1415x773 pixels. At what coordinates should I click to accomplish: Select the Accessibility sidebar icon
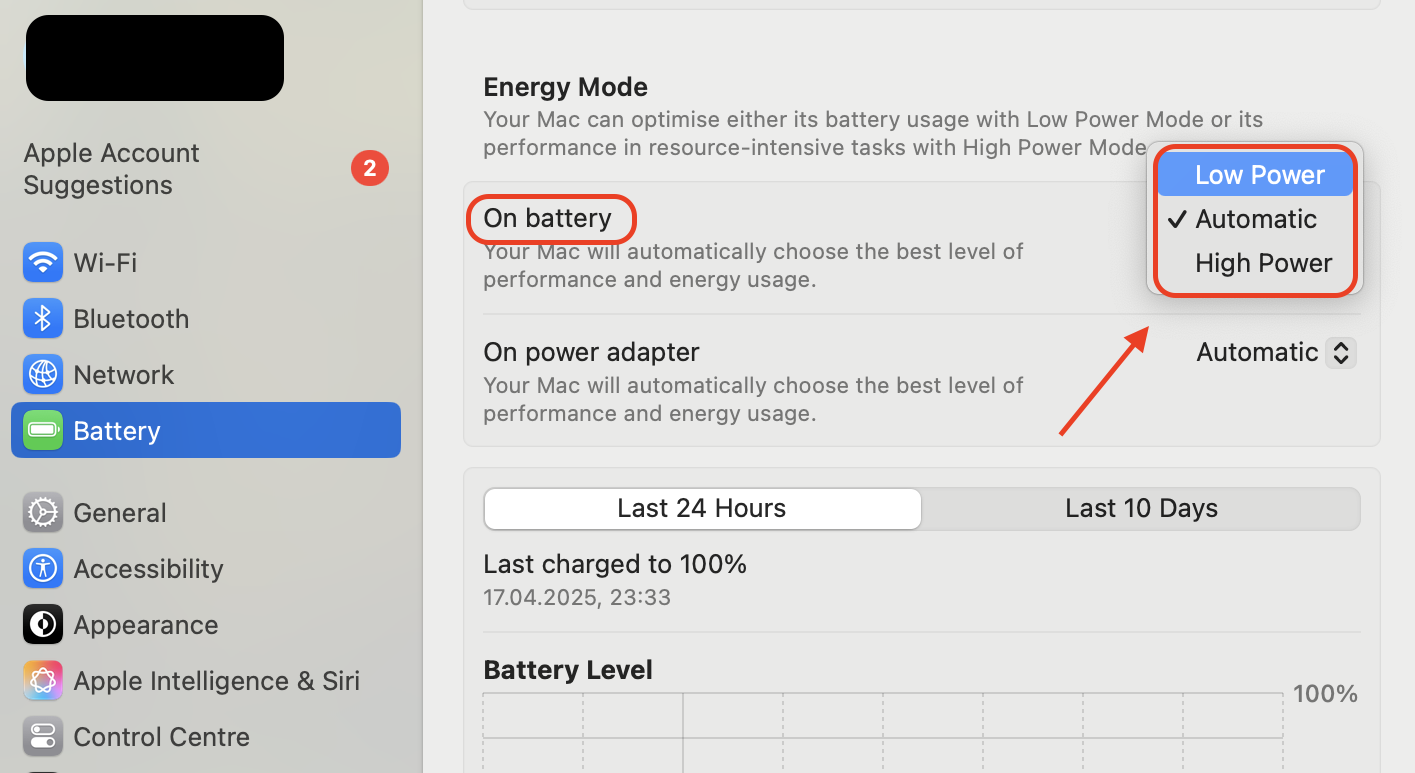tap(42, 568)
